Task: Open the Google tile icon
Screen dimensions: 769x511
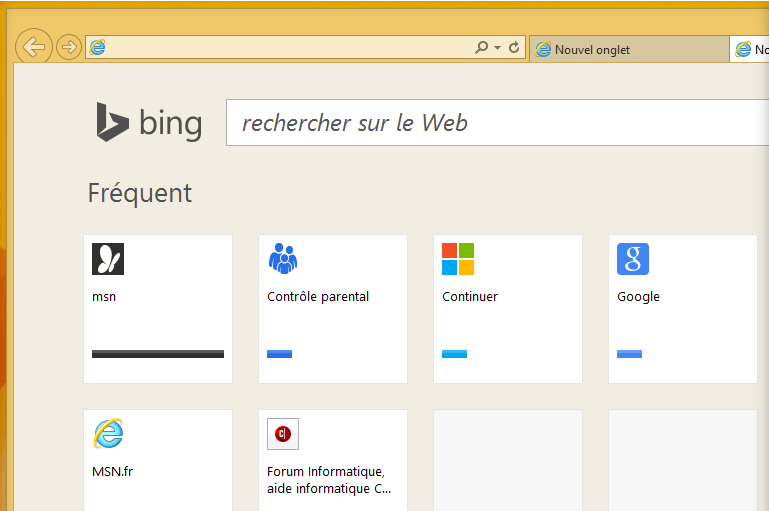Action: click(633, 259)
